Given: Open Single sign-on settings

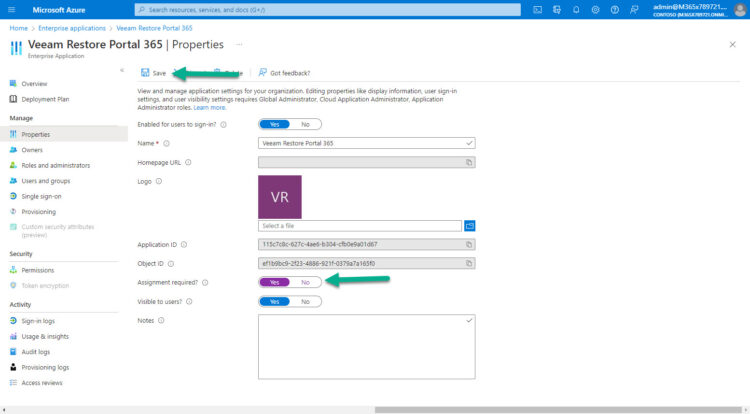Looking at the screenshot, I should tap(41, 196).
